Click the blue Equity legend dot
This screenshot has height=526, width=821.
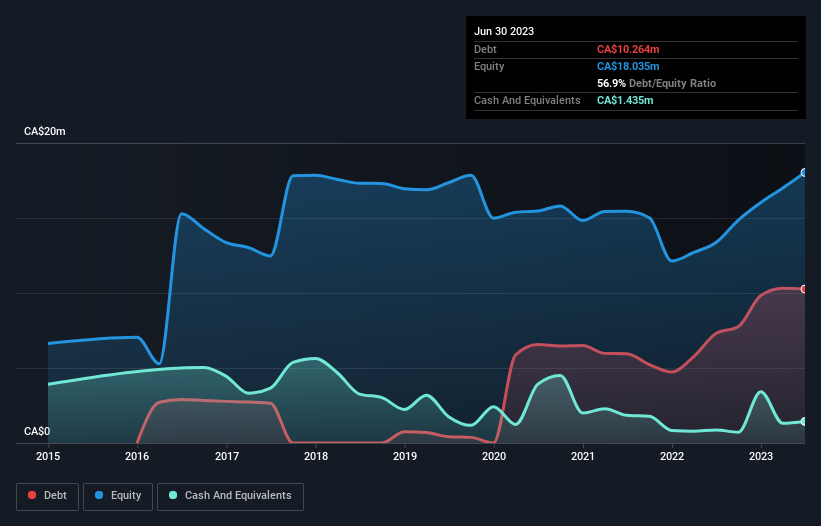click(99, 495)
